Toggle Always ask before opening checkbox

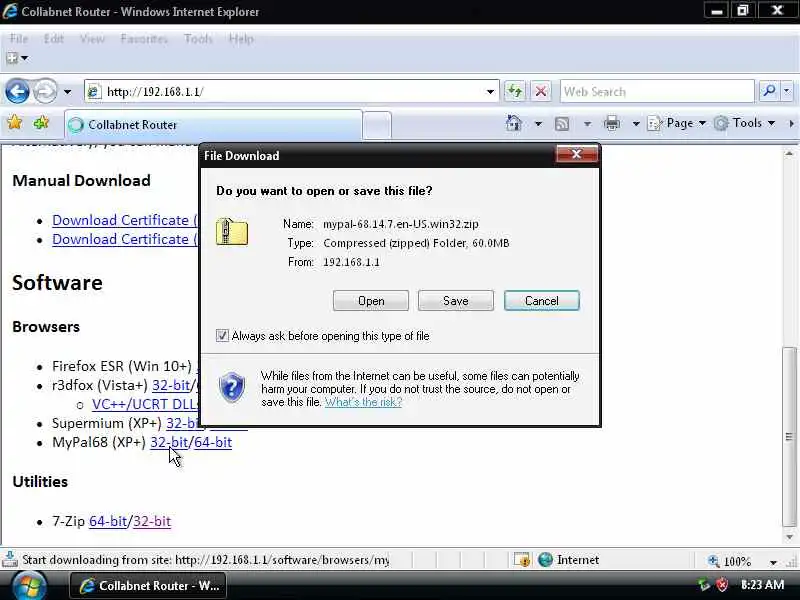click(222, 335)
